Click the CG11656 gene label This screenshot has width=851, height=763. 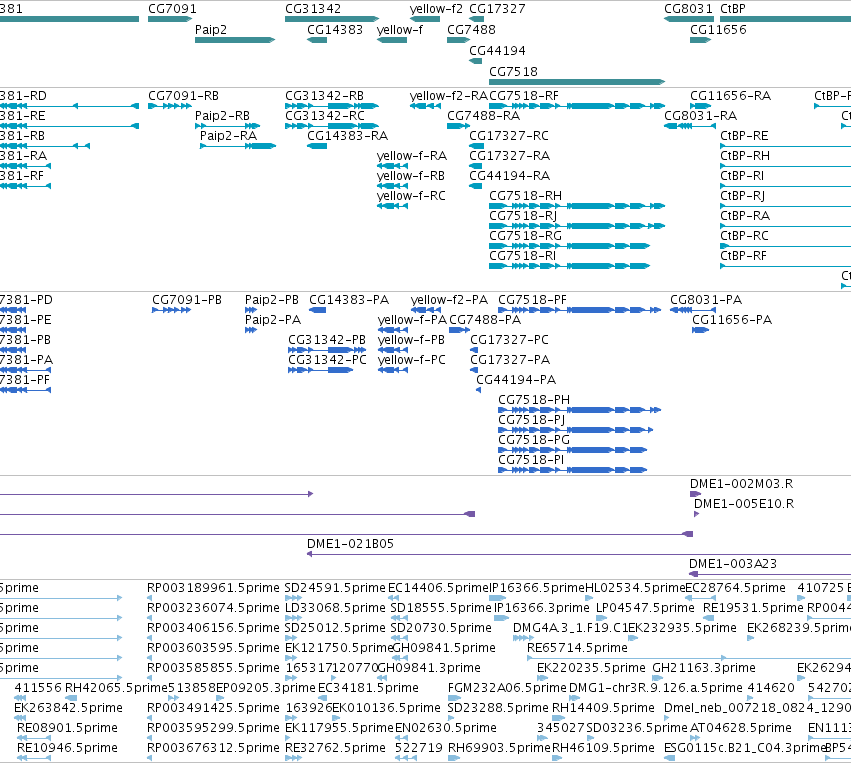click(718, 29)
